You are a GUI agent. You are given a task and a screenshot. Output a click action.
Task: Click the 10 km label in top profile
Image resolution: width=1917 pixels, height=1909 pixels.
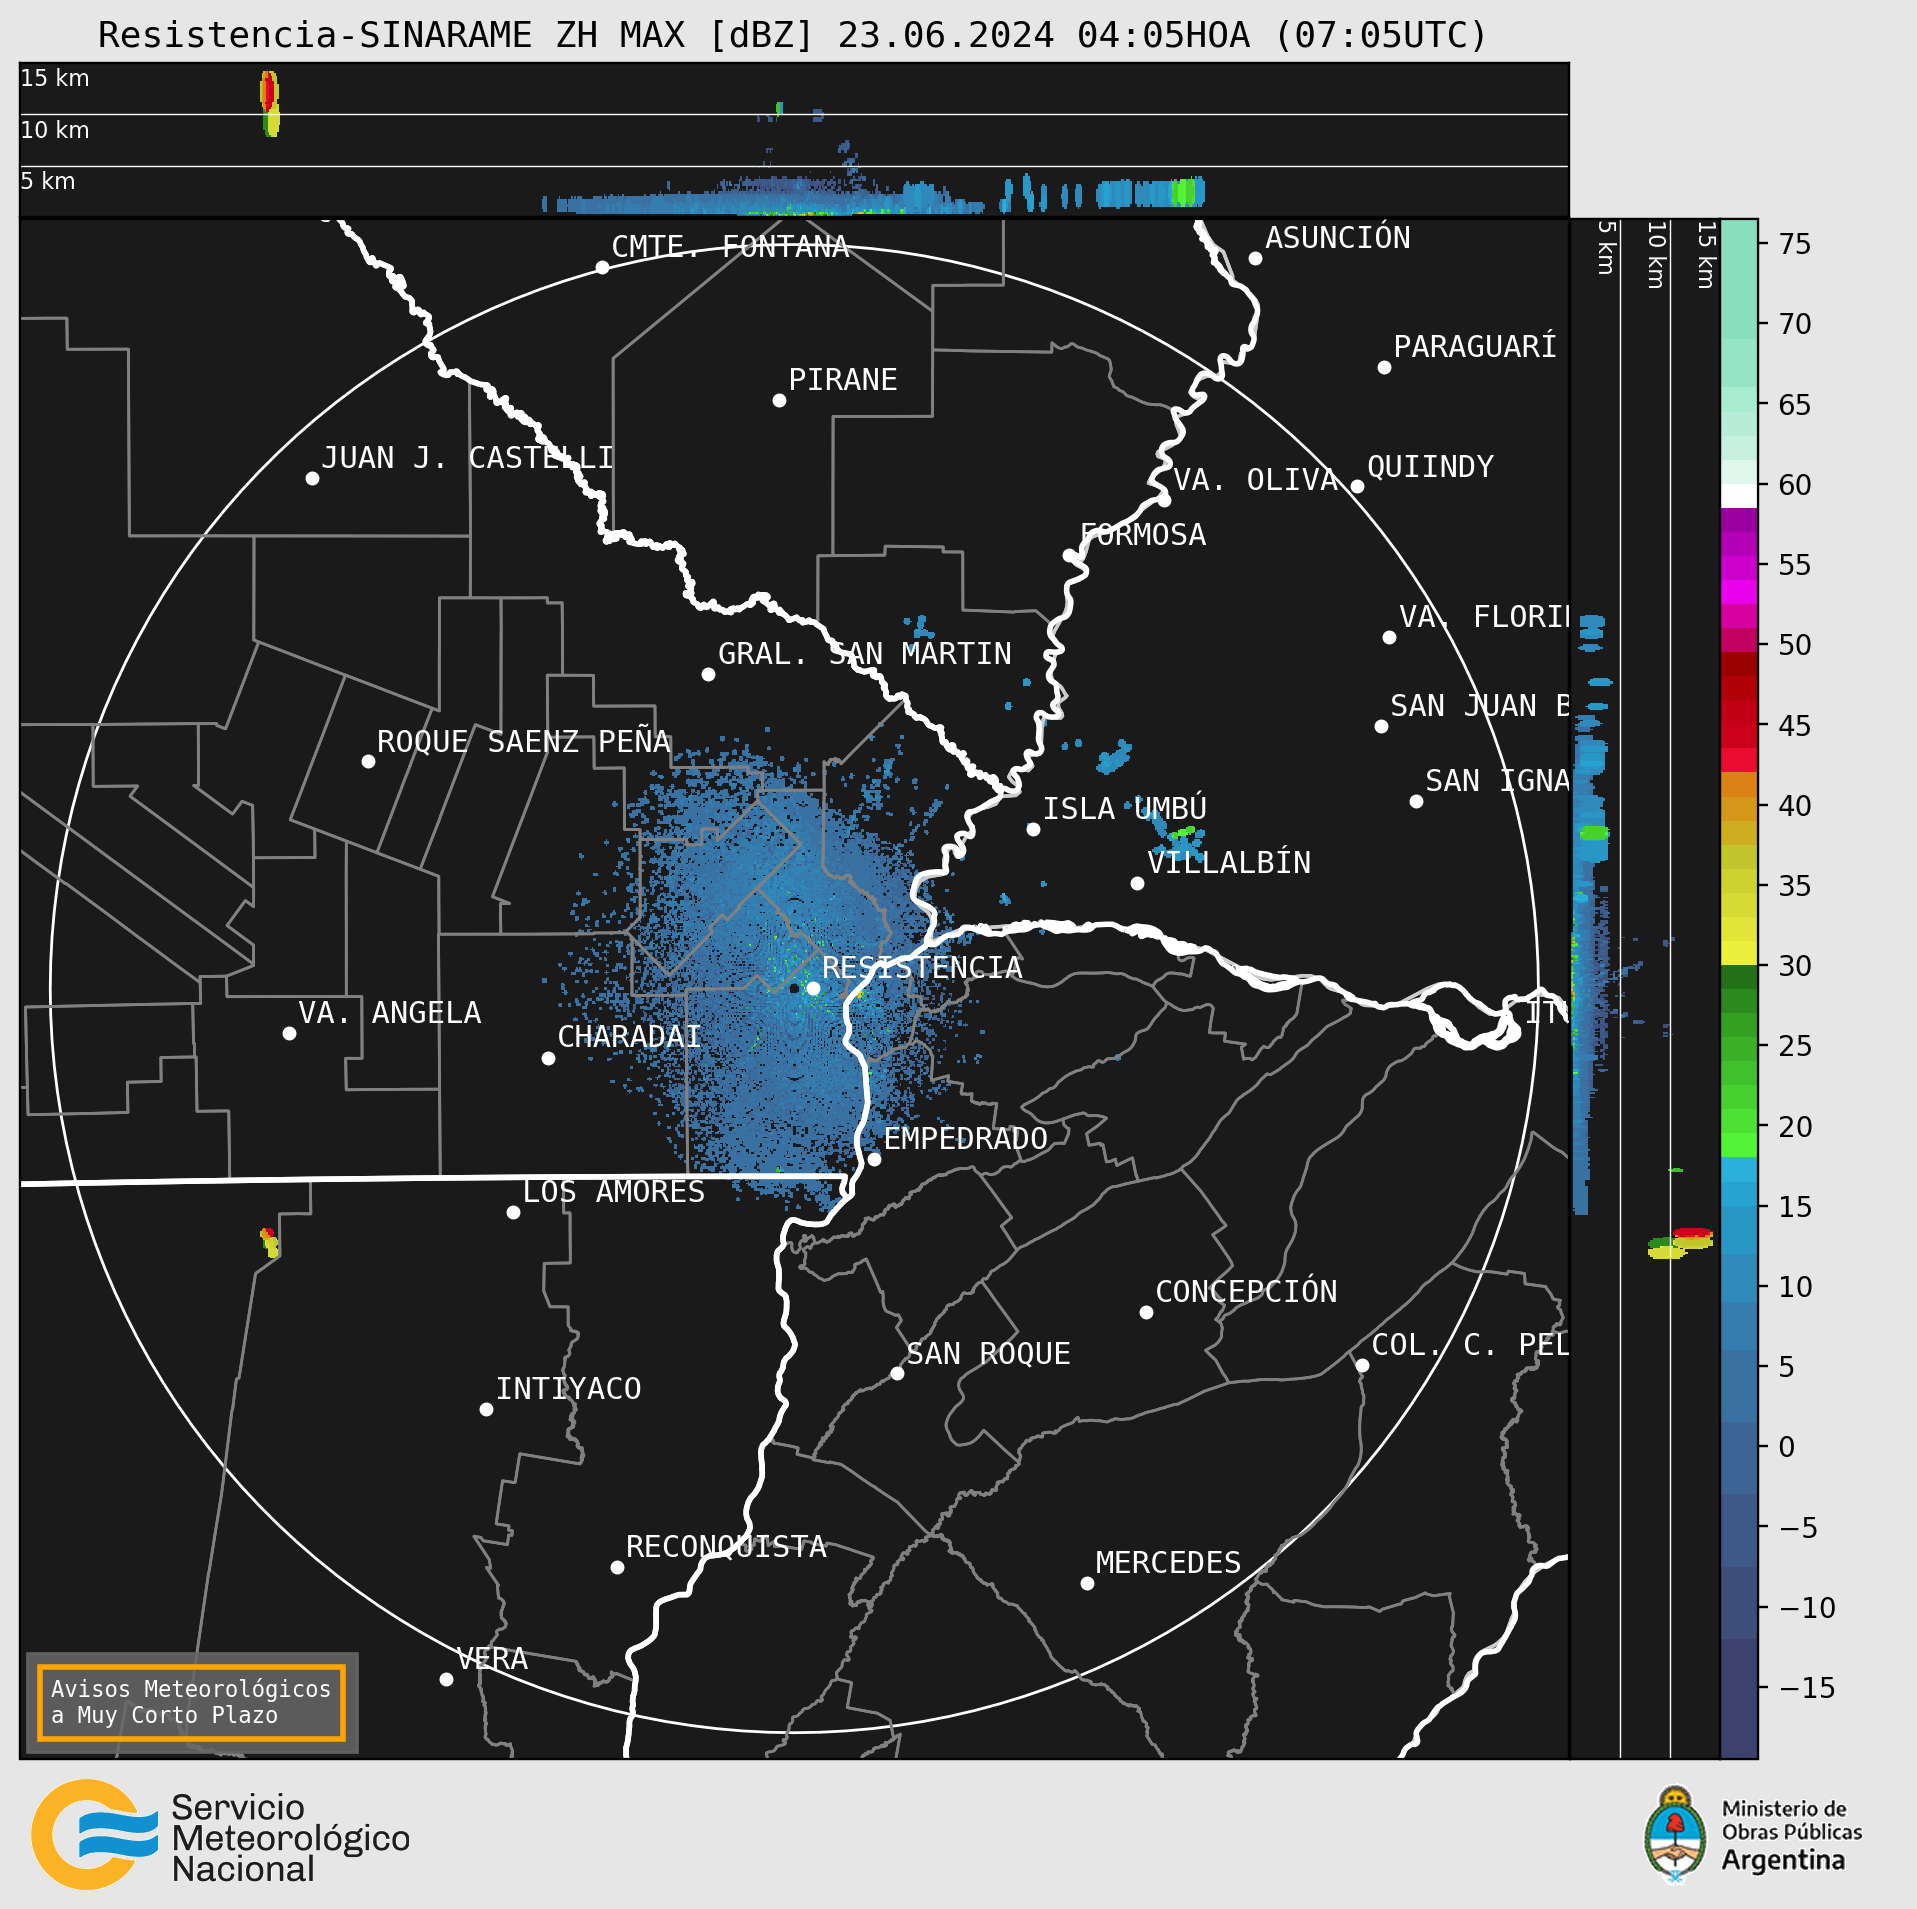click(55, 130)
